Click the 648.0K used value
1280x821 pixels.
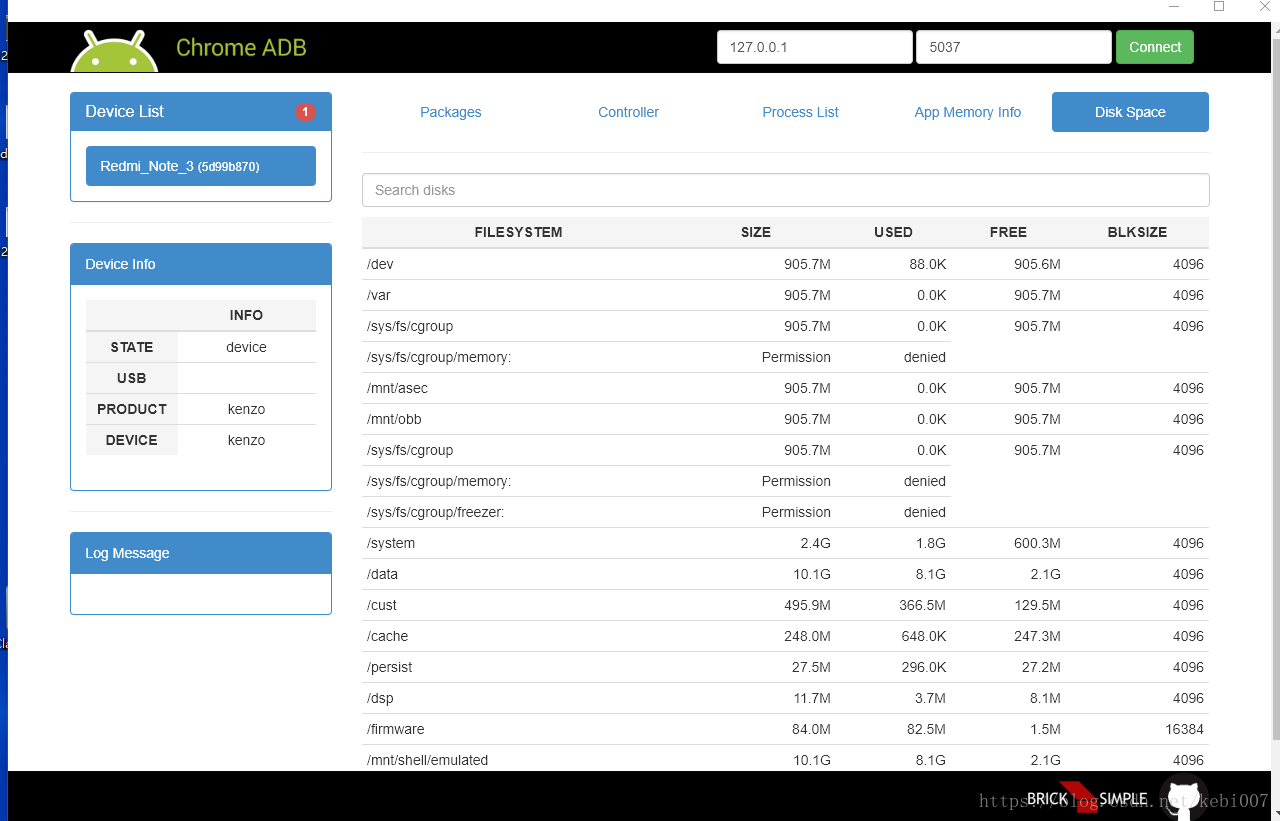point(923,636)
